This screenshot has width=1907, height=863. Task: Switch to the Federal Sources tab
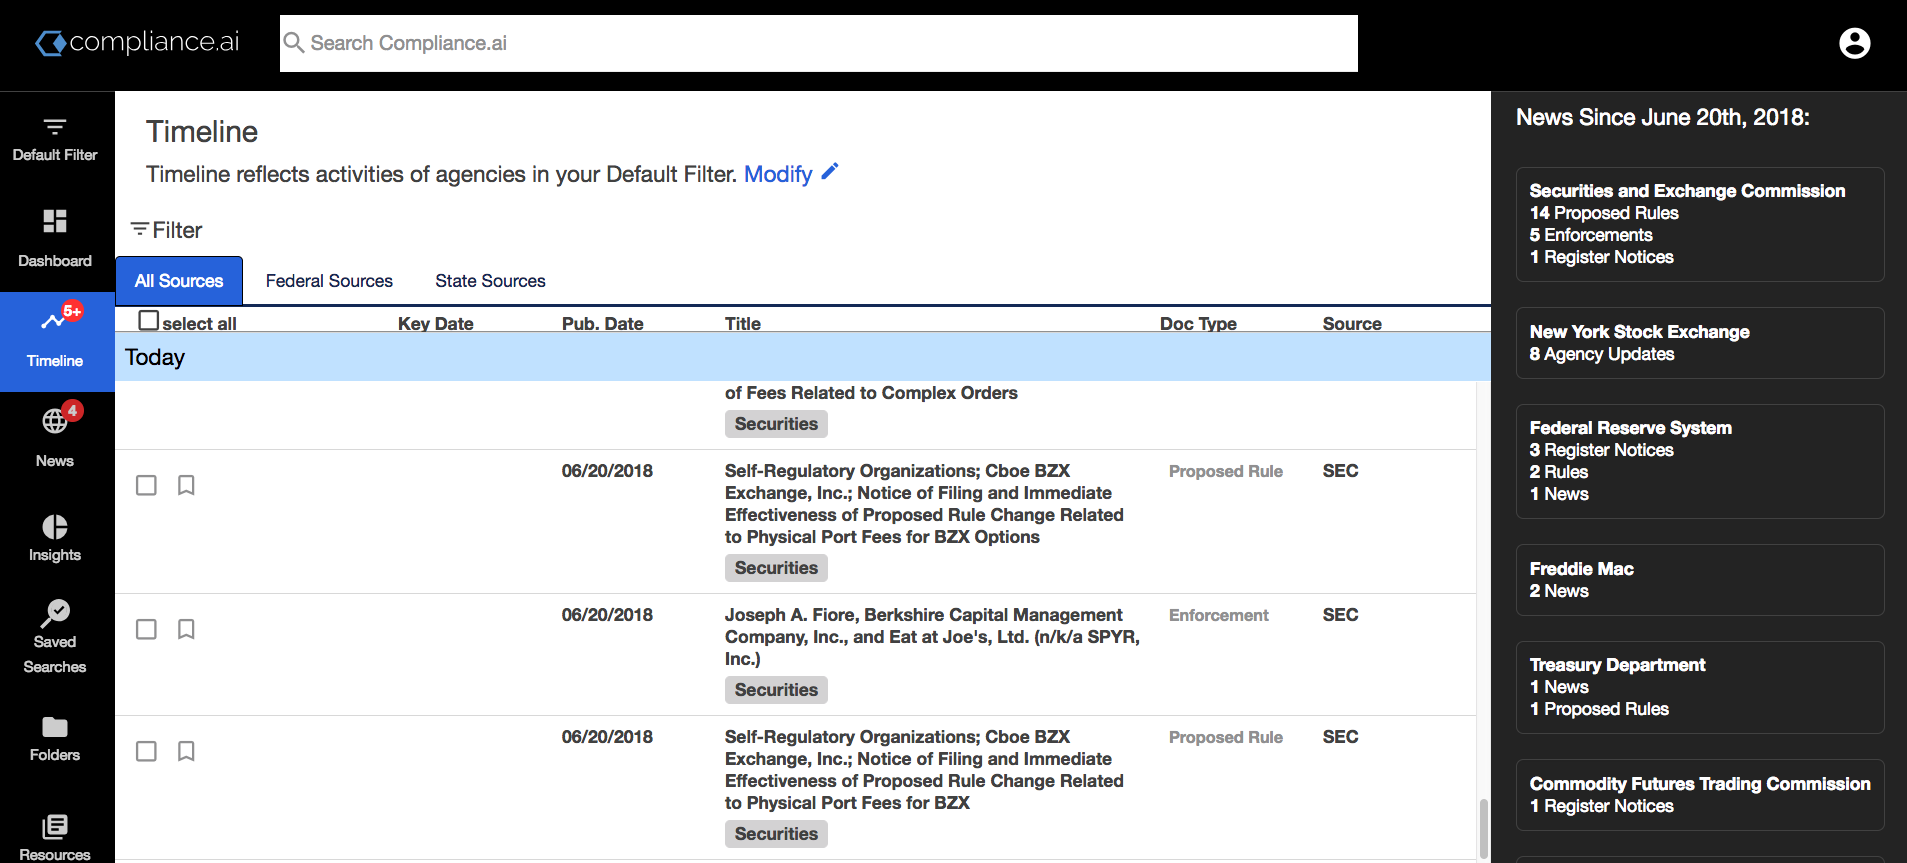coord(329,281)
